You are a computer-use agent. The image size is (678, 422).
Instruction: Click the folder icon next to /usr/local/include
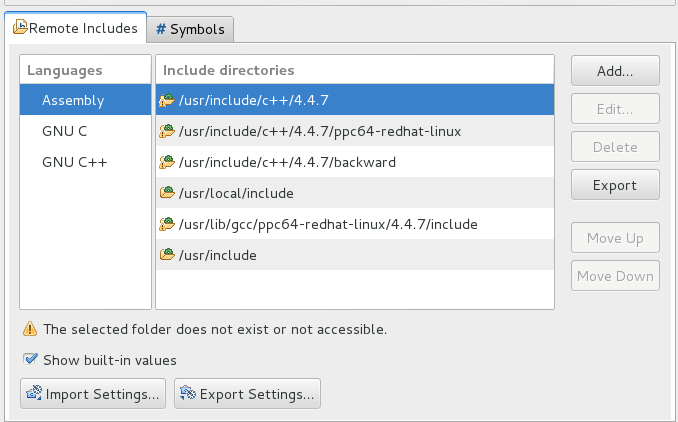point(168,193)
